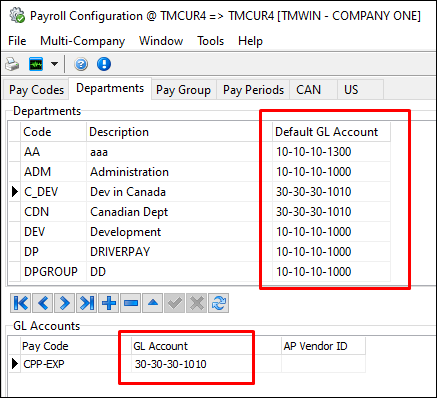This screenshot has width=437, height=398.
Task: Click the blue exclamation info icon
Action: click(x=104, y=64)
